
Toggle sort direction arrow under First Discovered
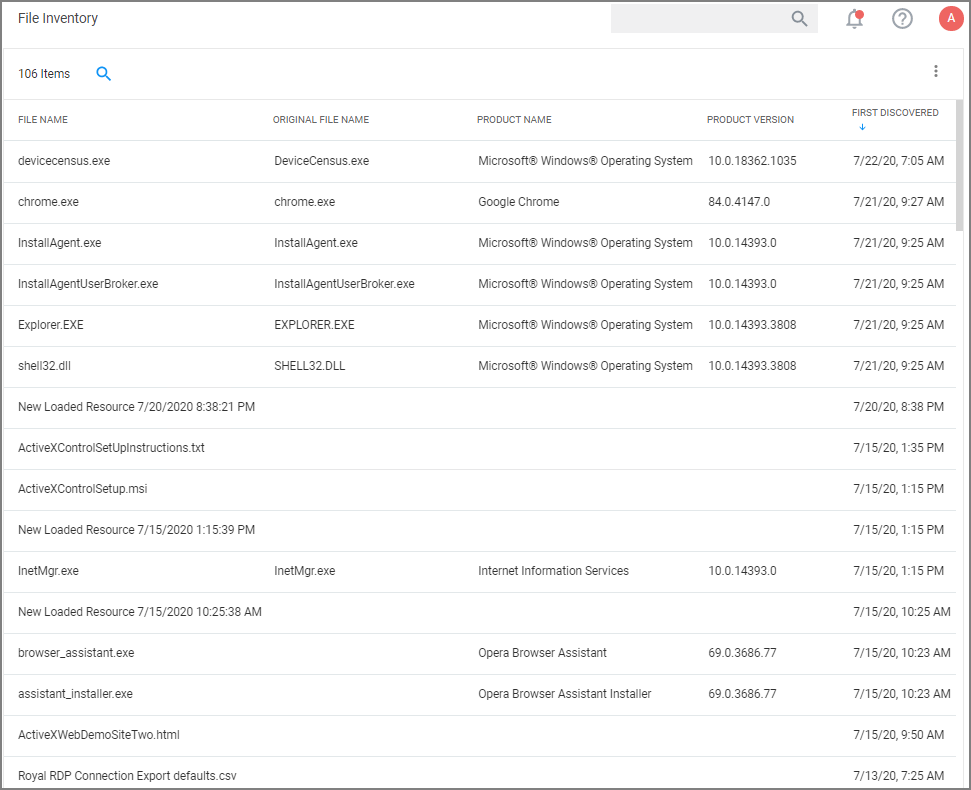point(862,128)
